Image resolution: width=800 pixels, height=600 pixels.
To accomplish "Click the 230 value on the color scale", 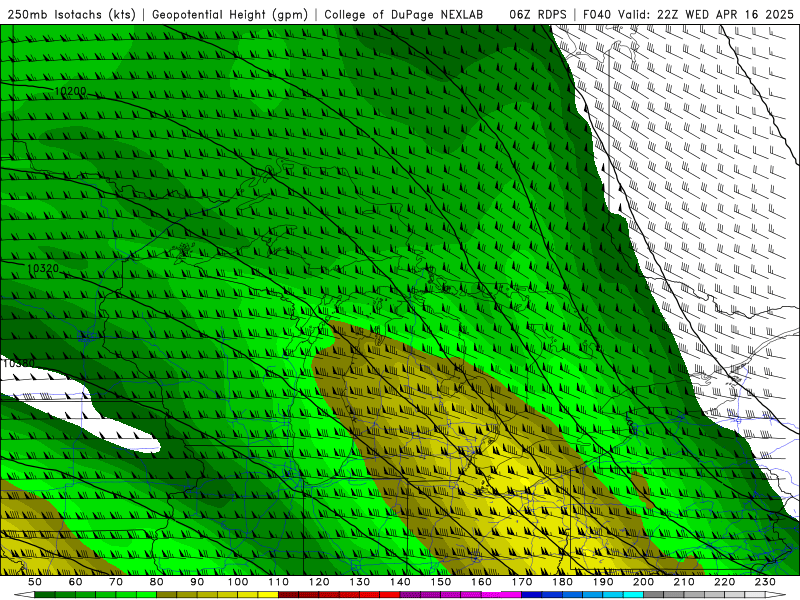I will coord(765,582).
